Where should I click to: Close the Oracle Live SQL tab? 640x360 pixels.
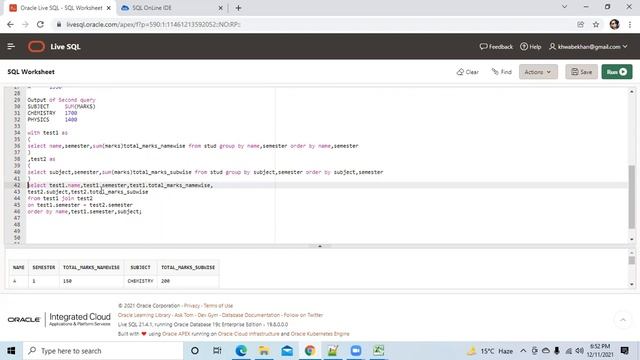pyautogui.click(x=109, y=8)
